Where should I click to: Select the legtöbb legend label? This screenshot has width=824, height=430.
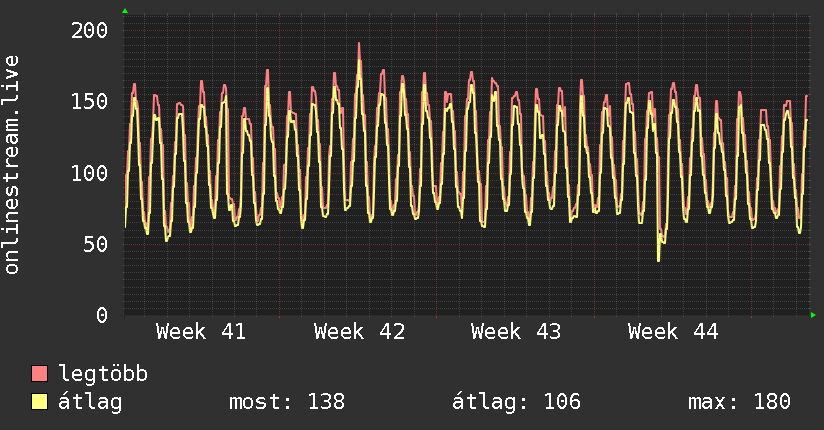(103, 374)
